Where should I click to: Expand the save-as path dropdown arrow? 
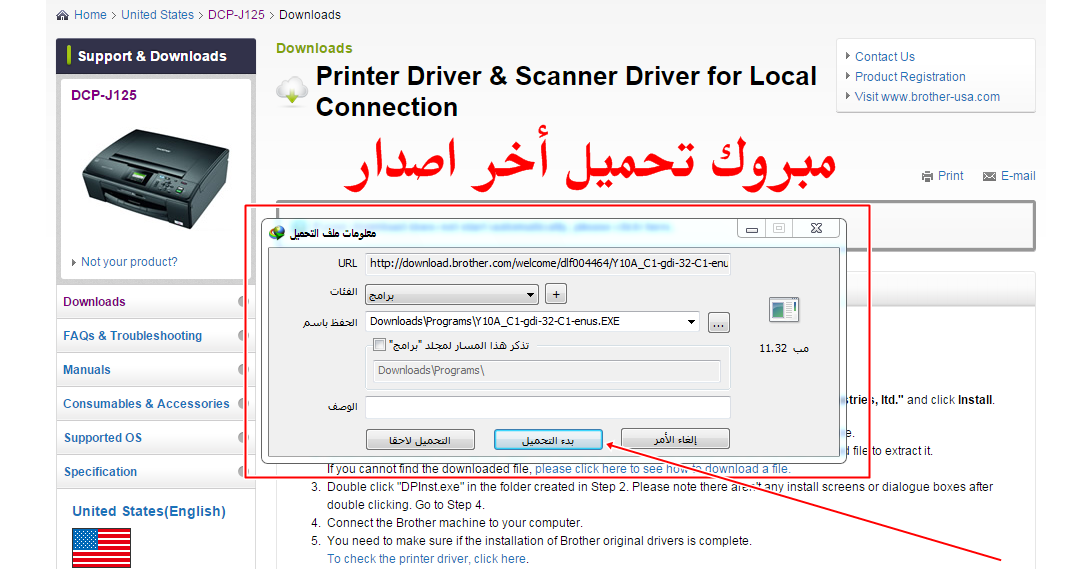coord(691,322)
